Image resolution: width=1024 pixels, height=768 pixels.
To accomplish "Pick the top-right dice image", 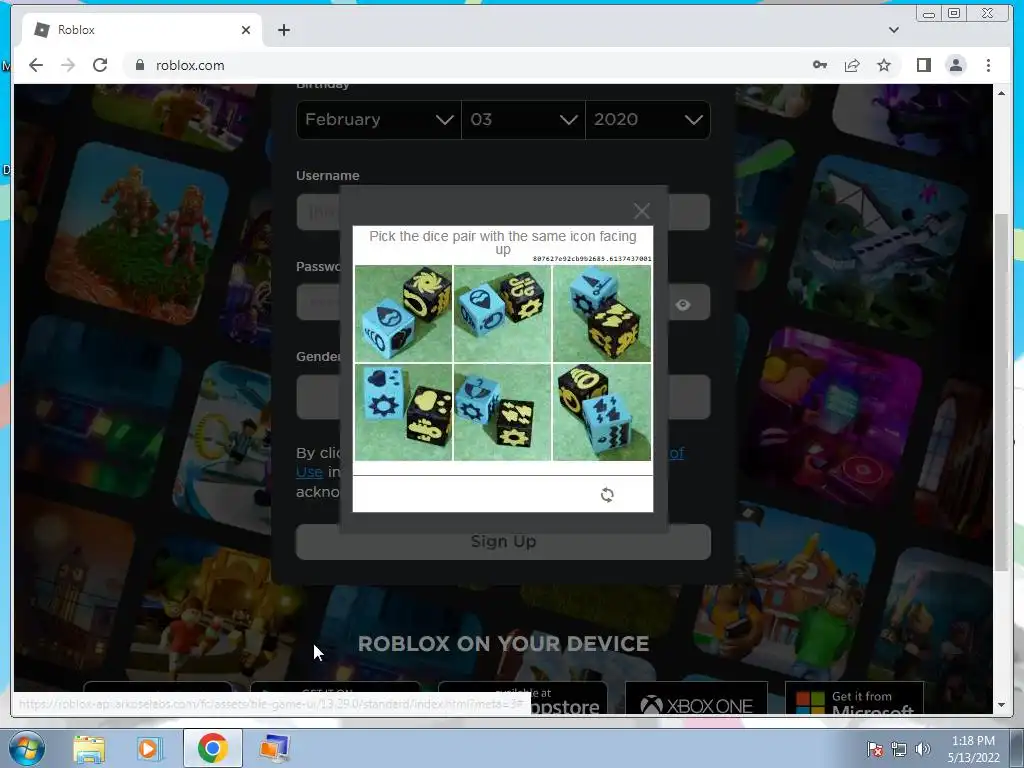I will 601,313.
